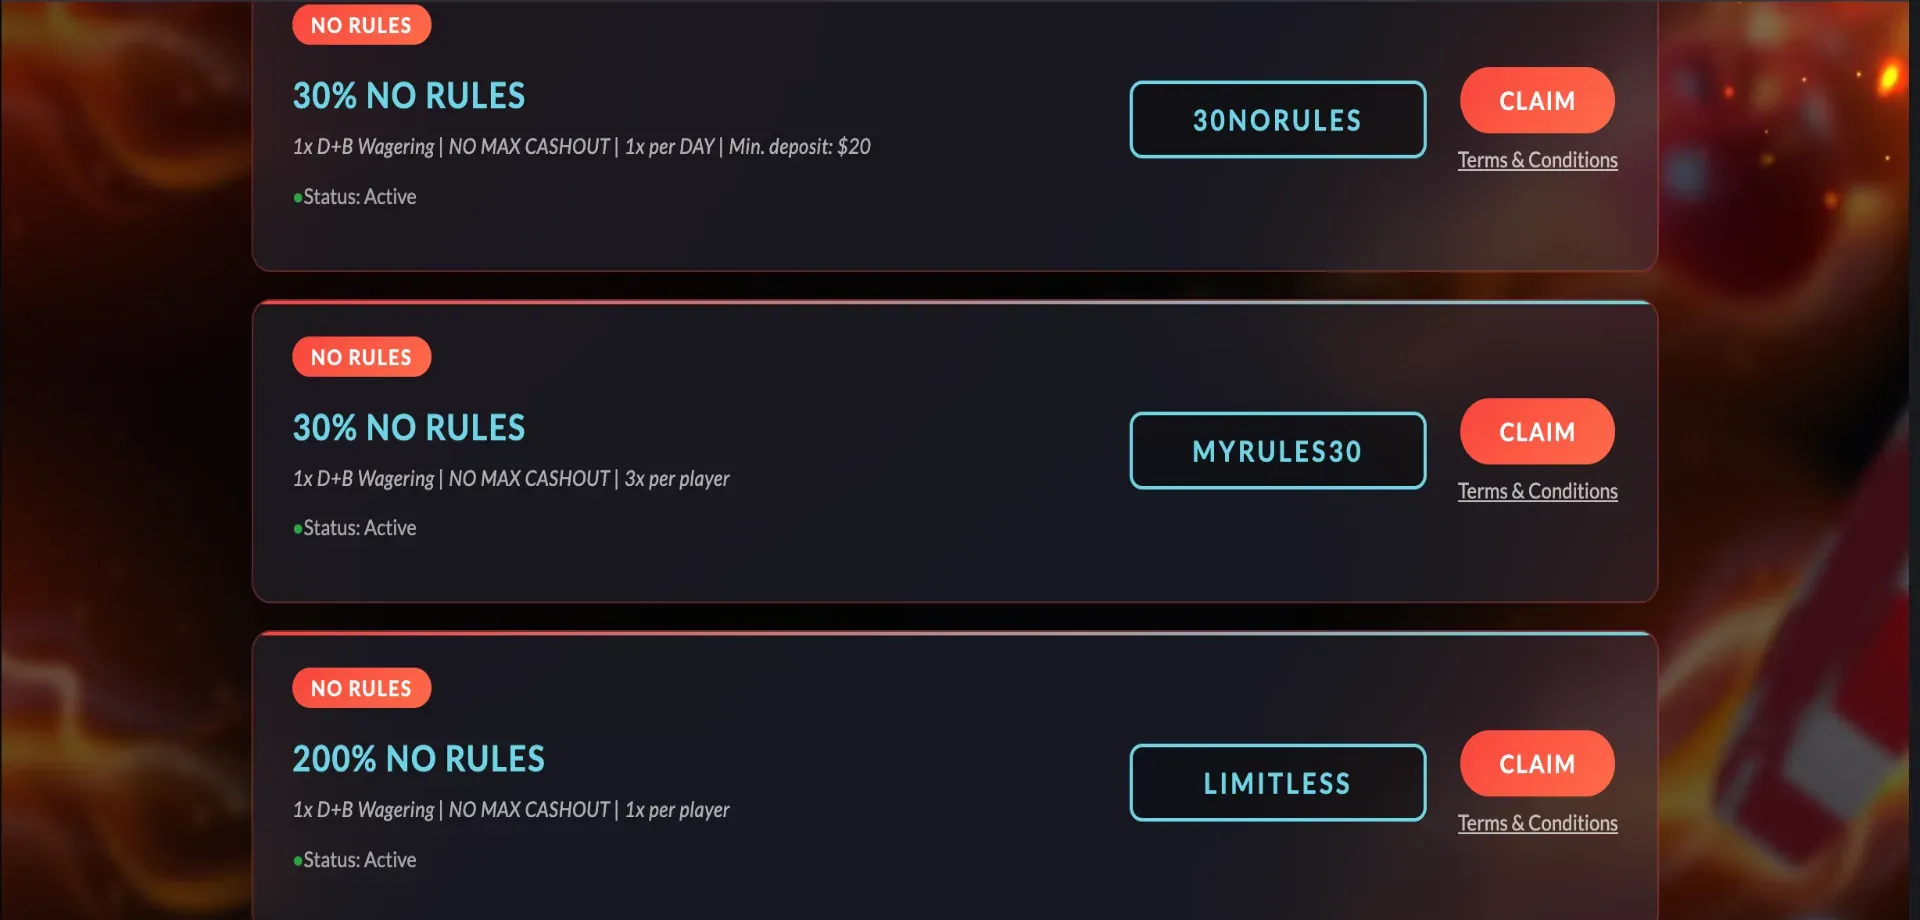Claim the LIMITLESS 200% bonus

1536,764
